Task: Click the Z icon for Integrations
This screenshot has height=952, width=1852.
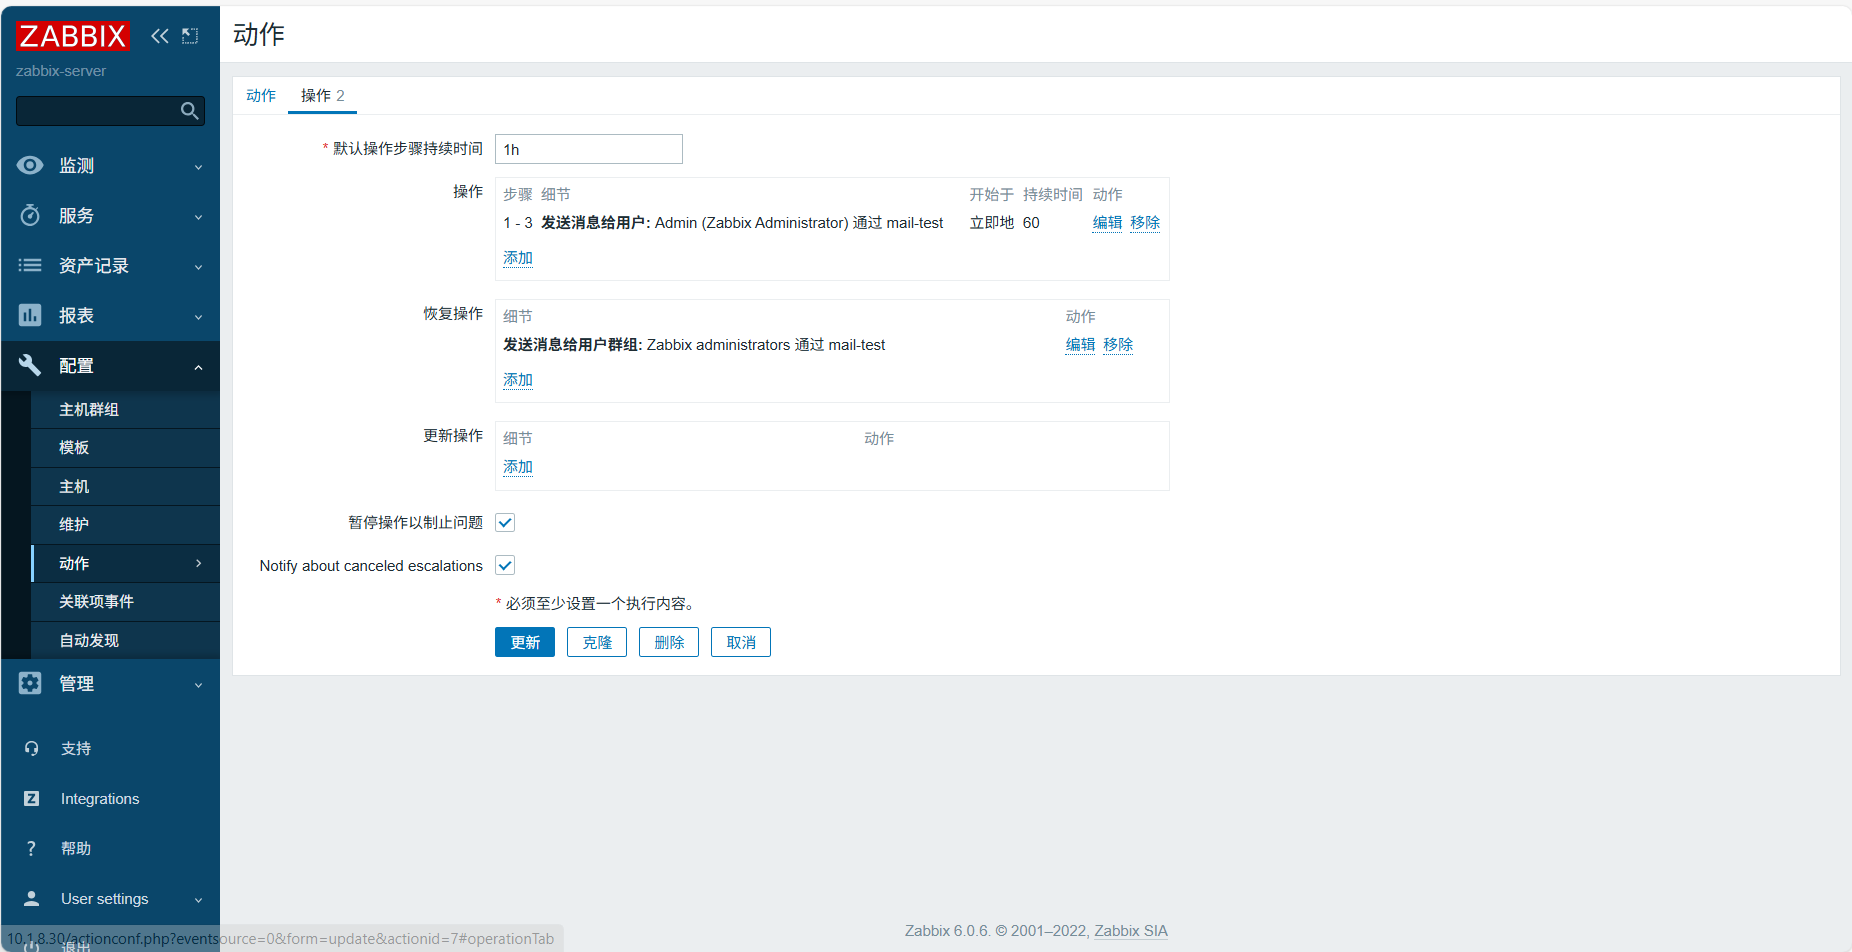Action: tap(32, 798)
